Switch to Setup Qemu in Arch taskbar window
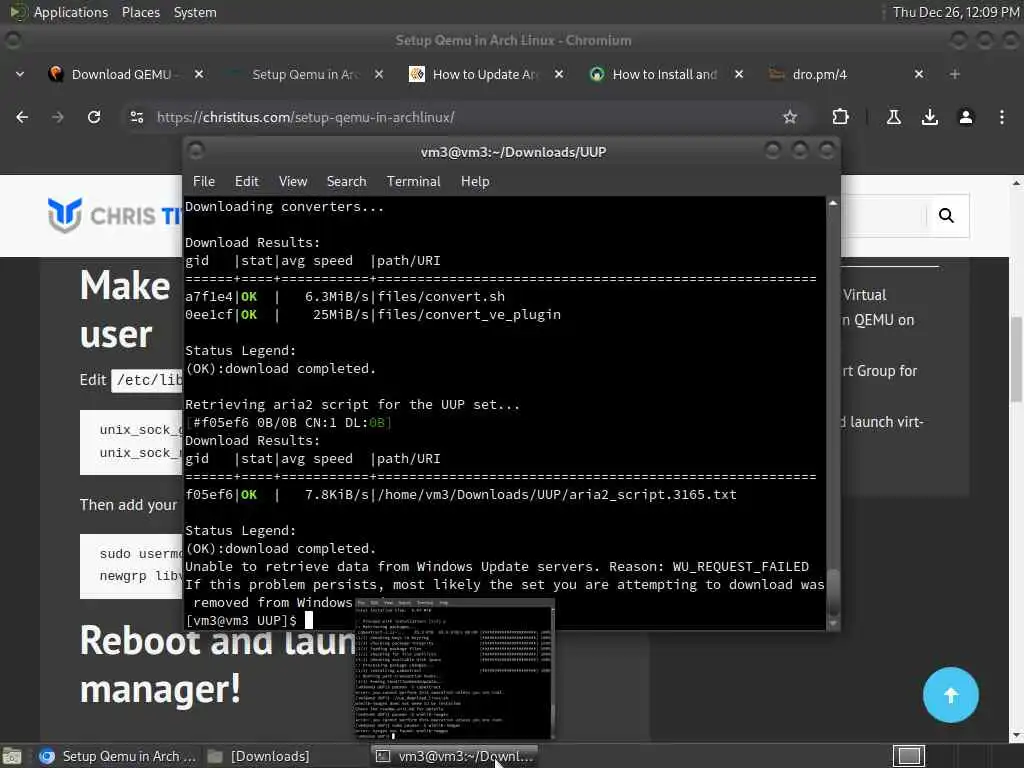The image size is (1024, 768). point(118,756)
